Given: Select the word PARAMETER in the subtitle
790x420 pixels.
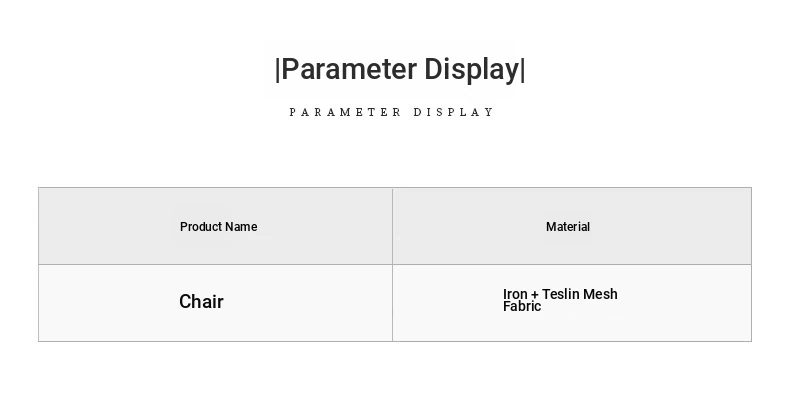Looking at the screenshot, I should pos(345,112).
